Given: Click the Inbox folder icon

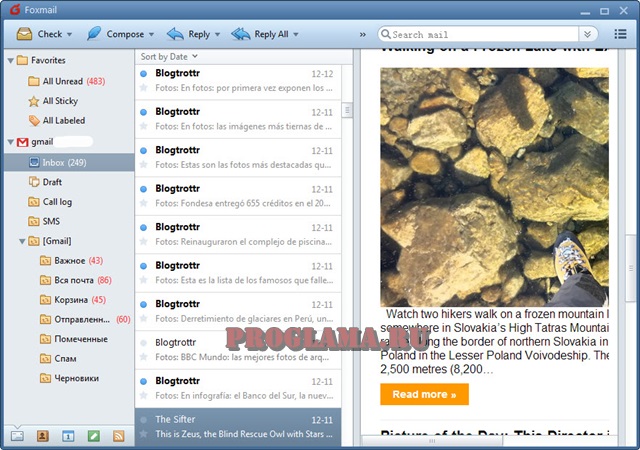Looking at the screenshot, I should tap(34, 163).
